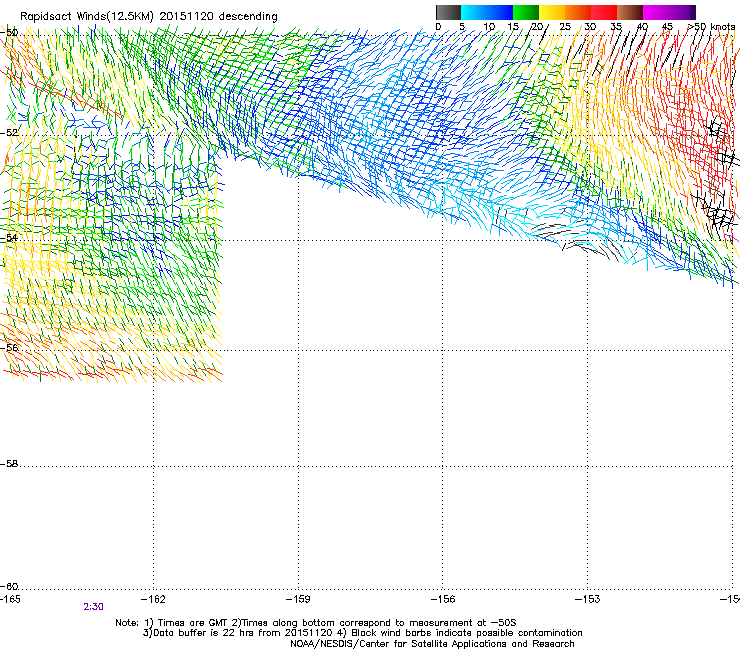Click the '-54' latitude axis label
Image resolution: width=740 pixels, height=650 pixels.
pyautogui.click(x=9, y=237)
